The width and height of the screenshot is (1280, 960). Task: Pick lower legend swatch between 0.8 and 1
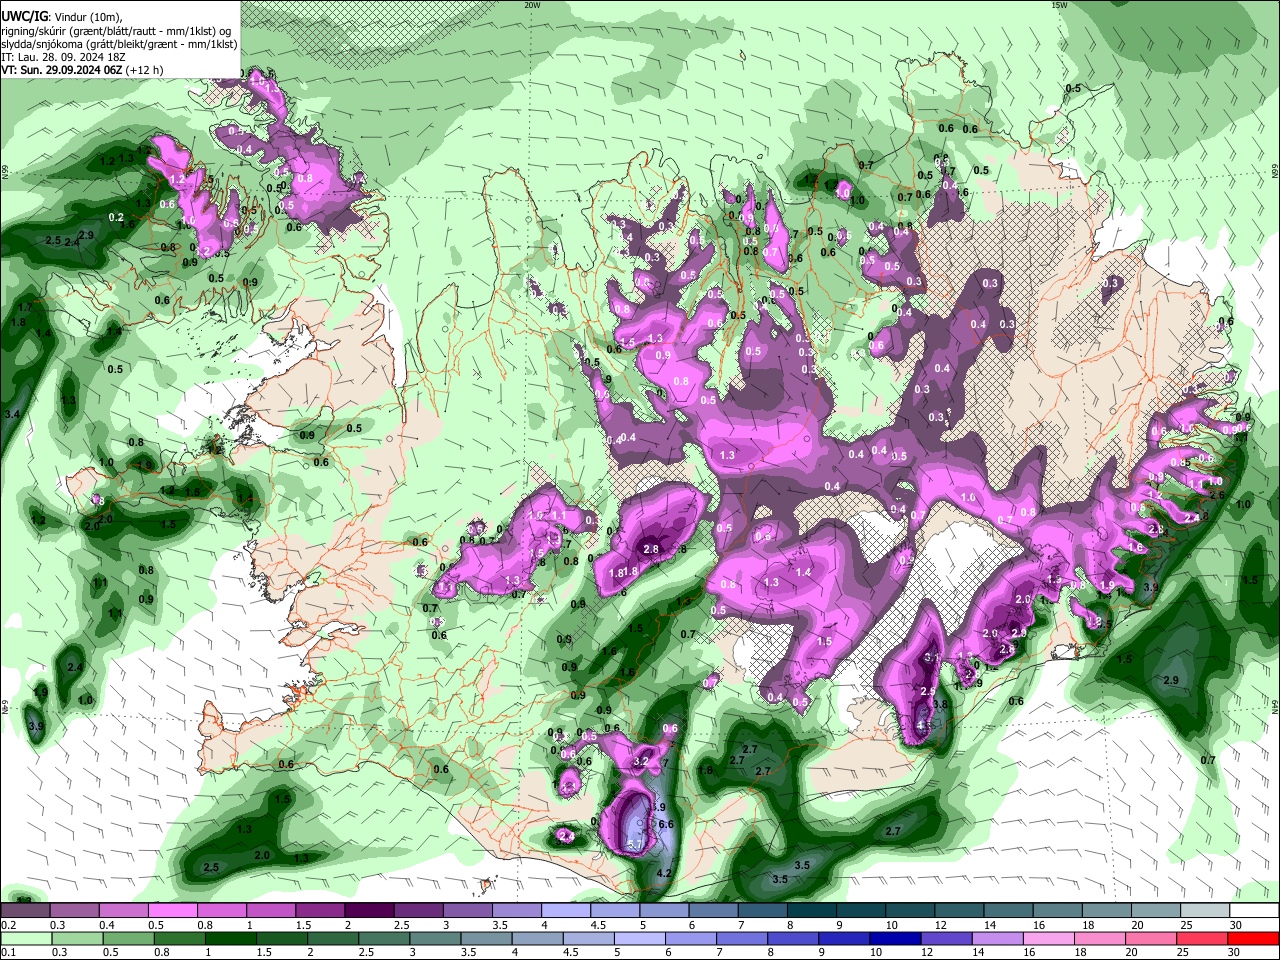(181, 939)
